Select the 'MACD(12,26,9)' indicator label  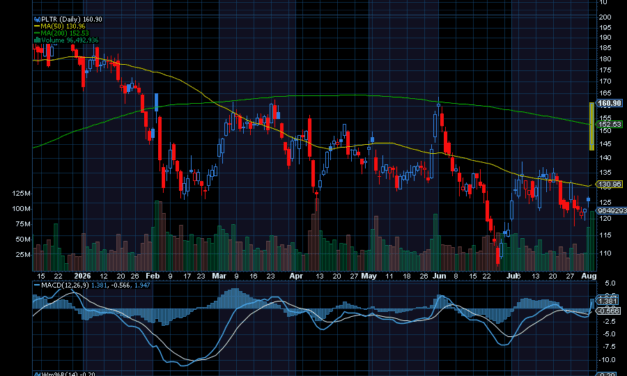pos(66,286)
